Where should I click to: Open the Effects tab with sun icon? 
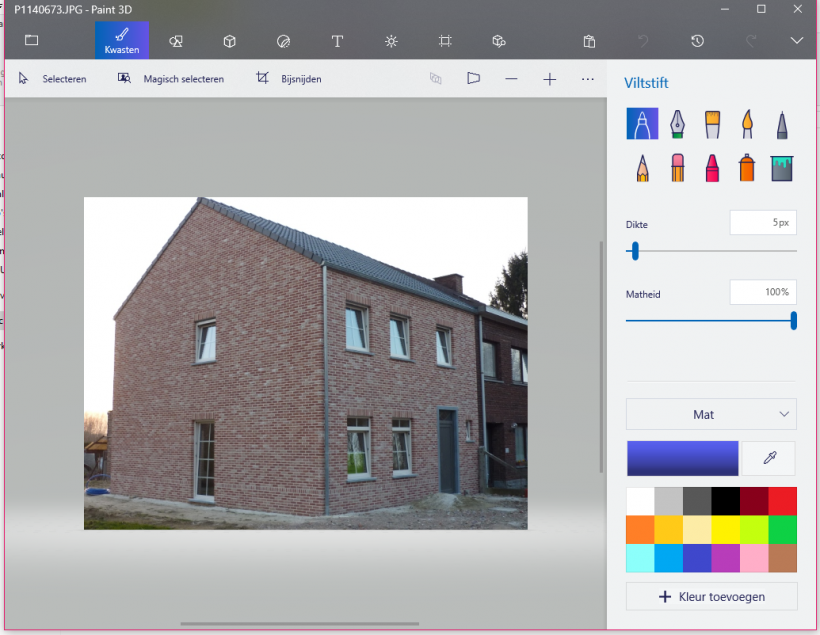click(x=391, y=41)
